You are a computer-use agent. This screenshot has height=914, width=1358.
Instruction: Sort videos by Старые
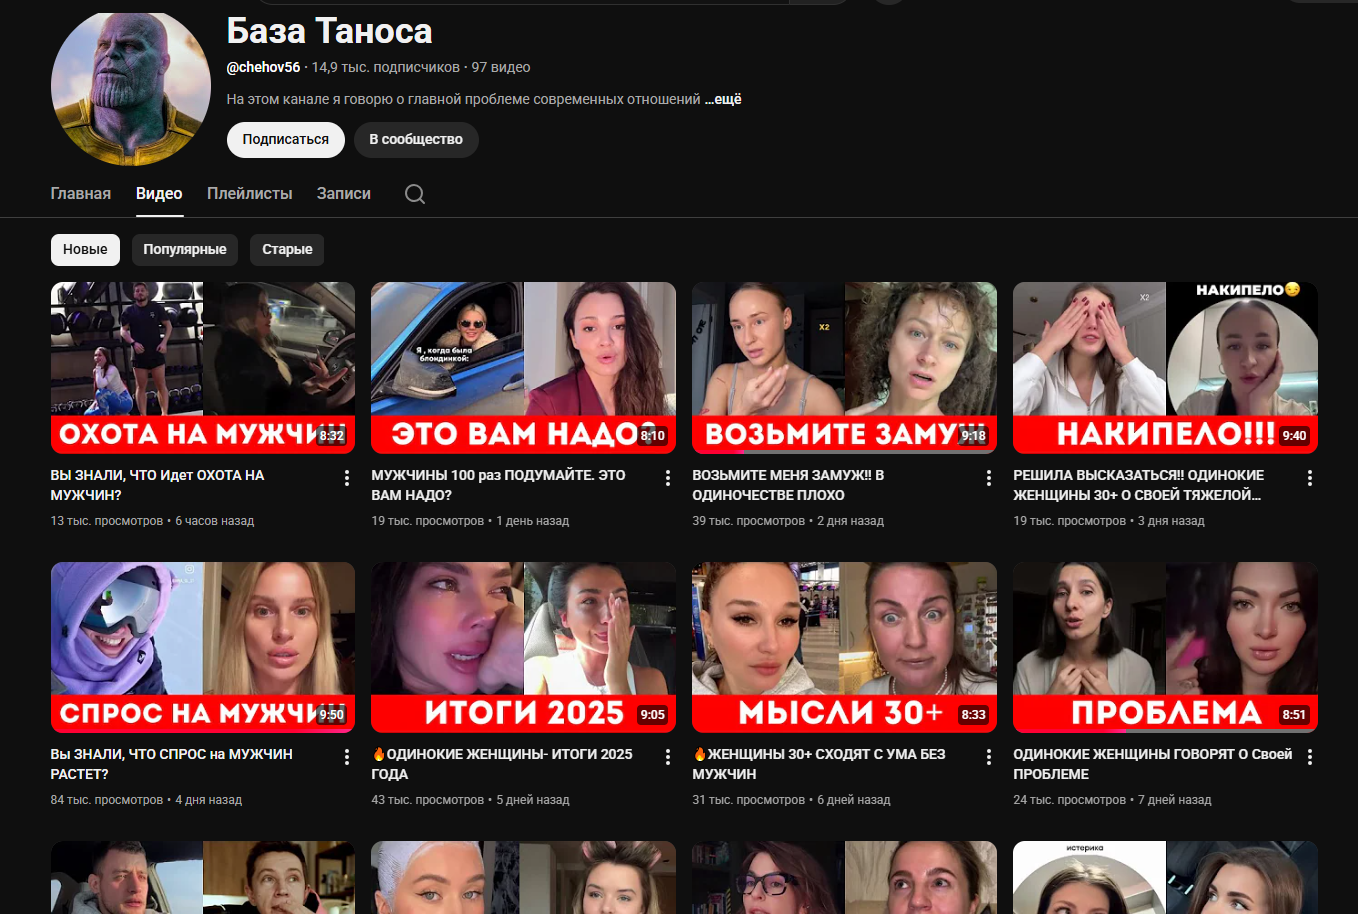287,249
